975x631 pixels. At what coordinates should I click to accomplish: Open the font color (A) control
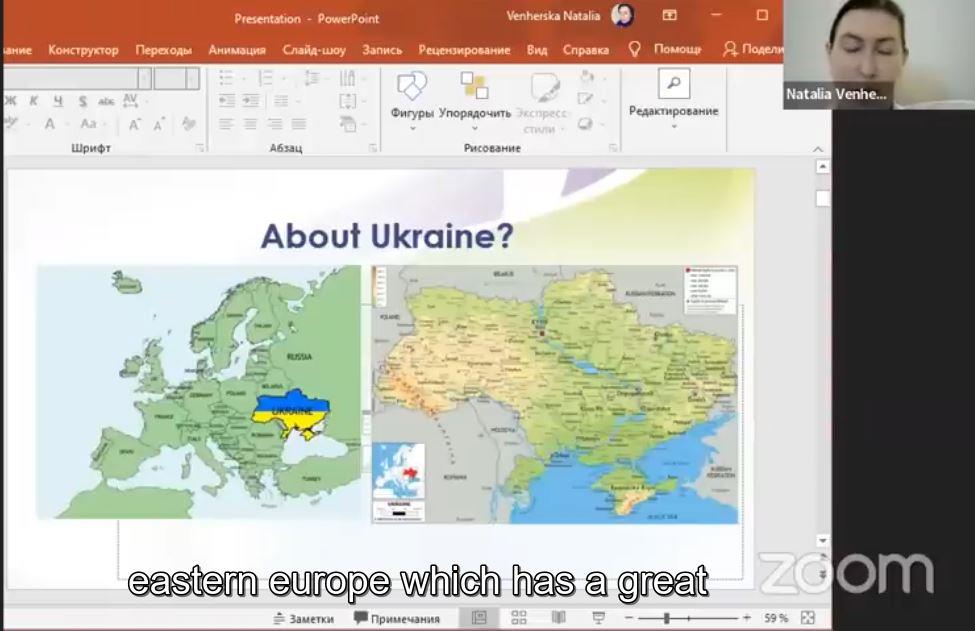pyautogui.click(x=50, y=124)
